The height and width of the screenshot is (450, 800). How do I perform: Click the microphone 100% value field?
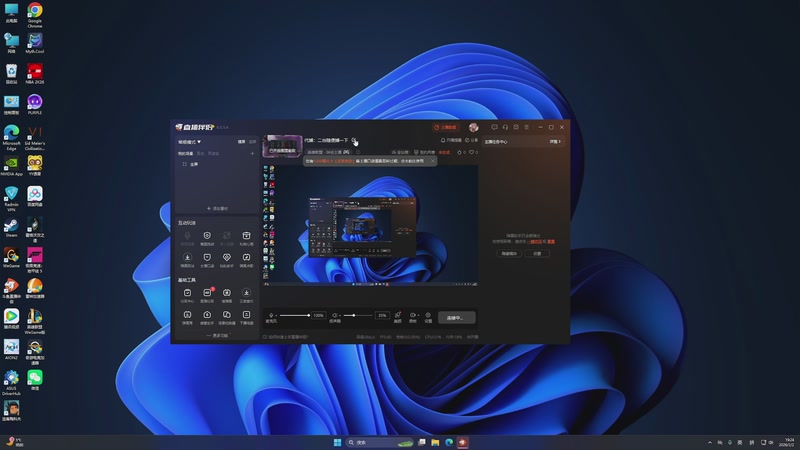tap(318, 315)
